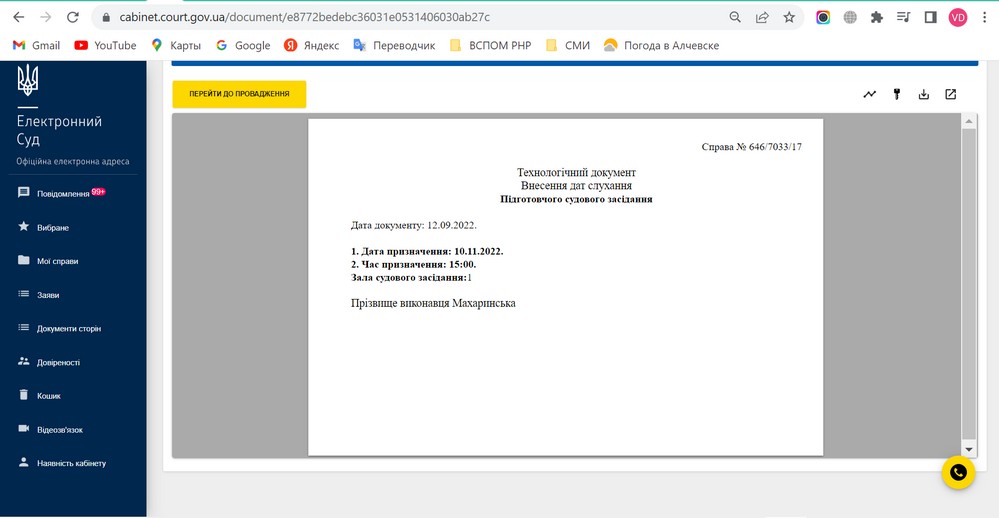Click the document viewer scroll up arrow
Viewport: 999px width, 518px height.
tap(968, 121)
